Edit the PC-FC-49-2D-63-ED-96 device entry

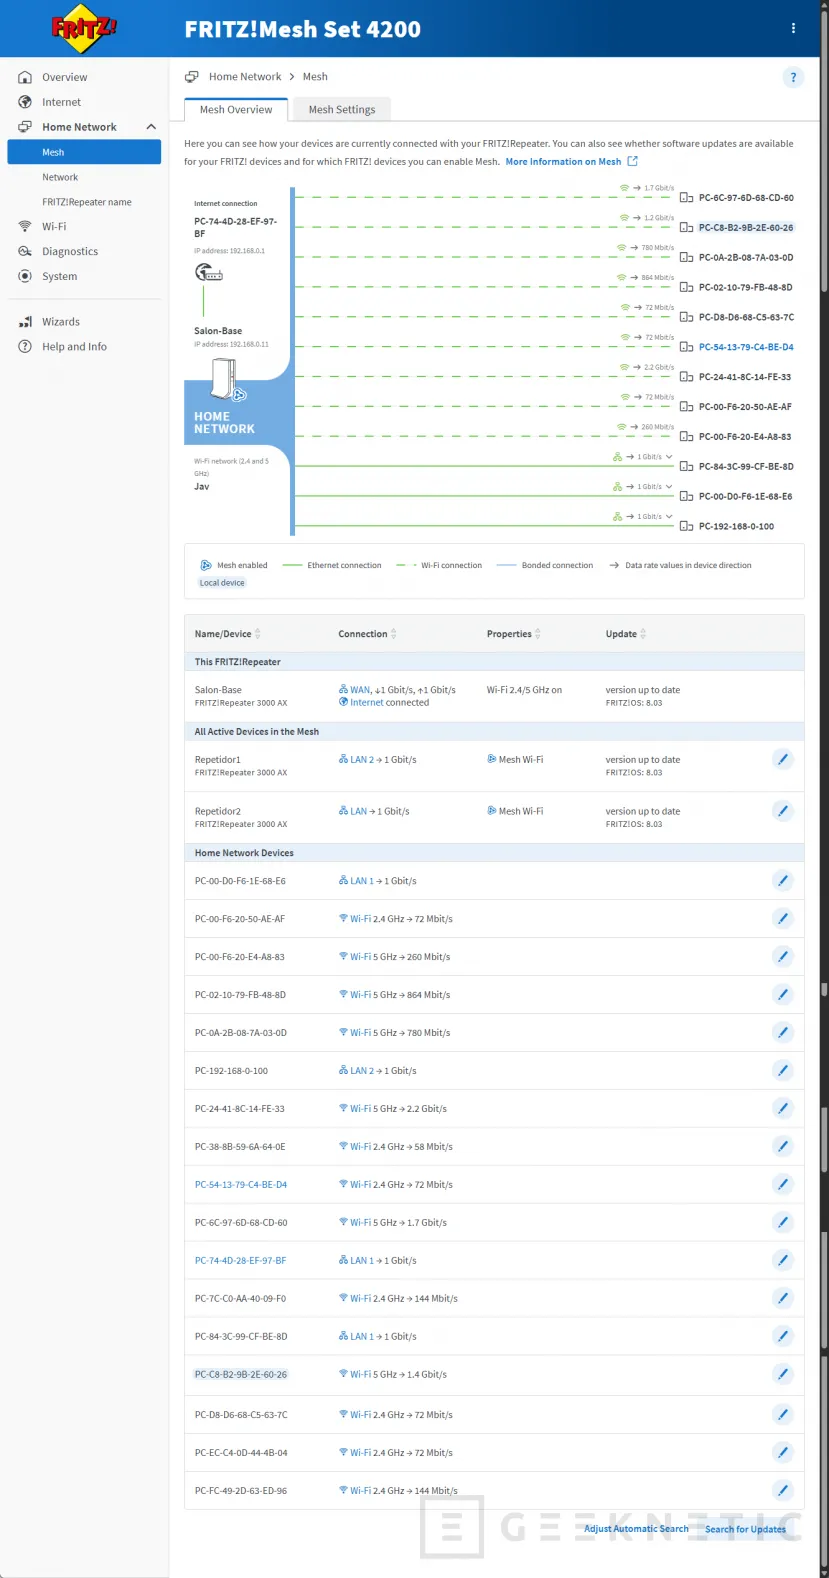click(783, 1490)
